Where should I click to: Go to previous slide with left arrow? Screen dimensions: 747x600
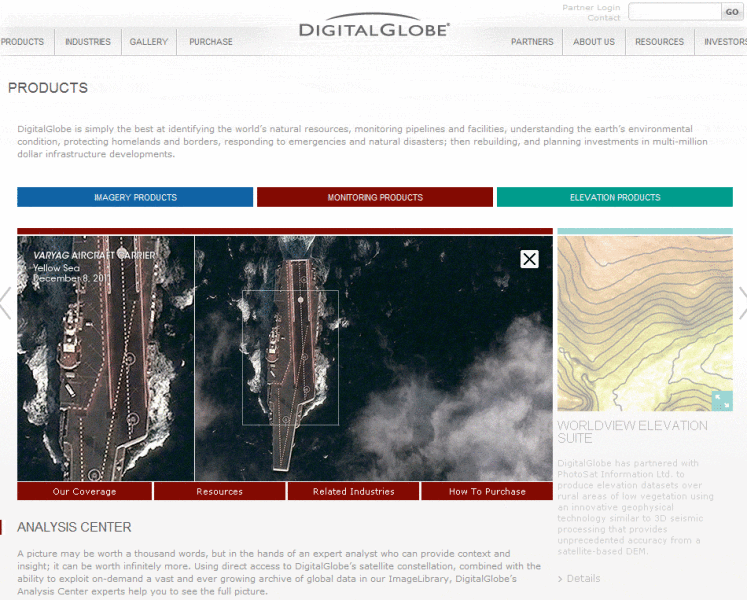coord(6,302)
